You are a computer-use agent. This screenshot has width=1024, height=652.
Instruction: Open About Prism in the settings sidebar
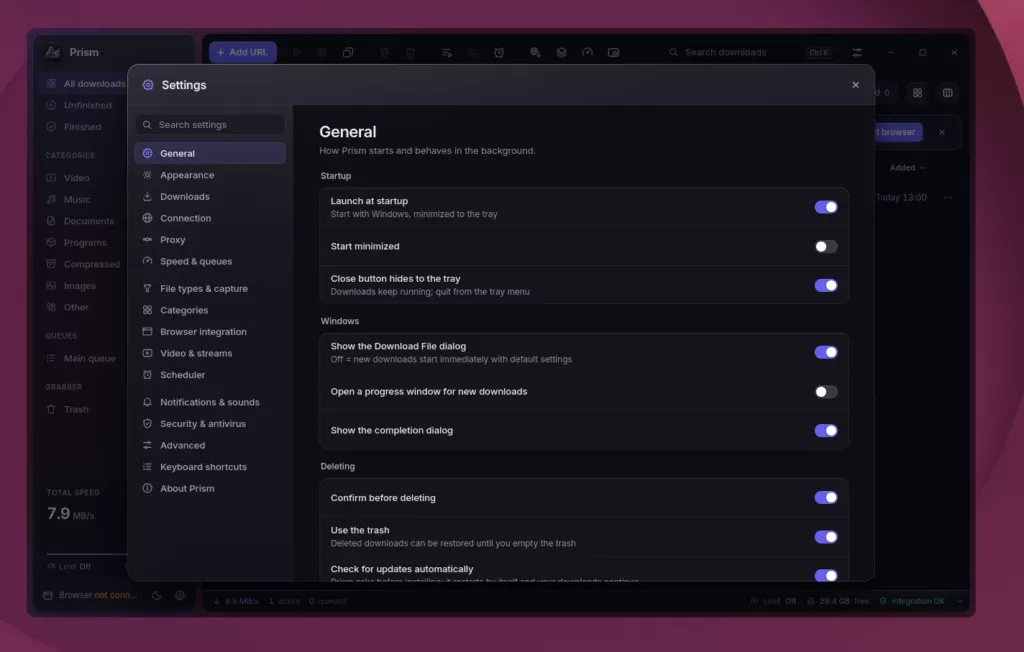[x=210, y=488]
